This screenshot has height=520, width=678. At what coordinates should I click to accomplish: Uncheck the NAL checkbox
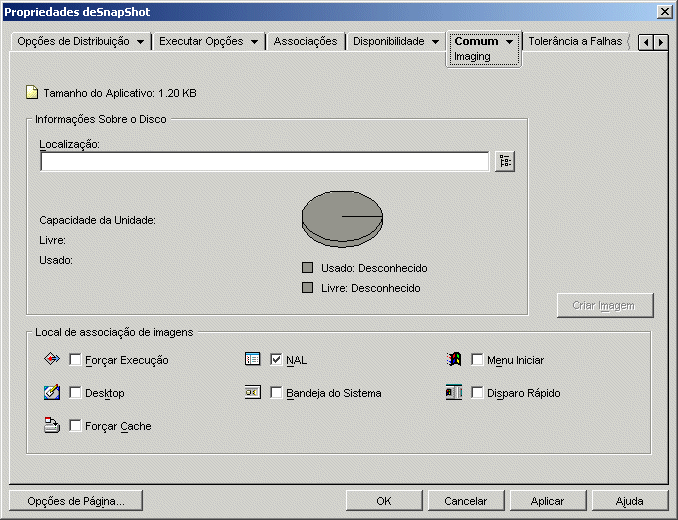pyautogui.click(x=276, y=360)
